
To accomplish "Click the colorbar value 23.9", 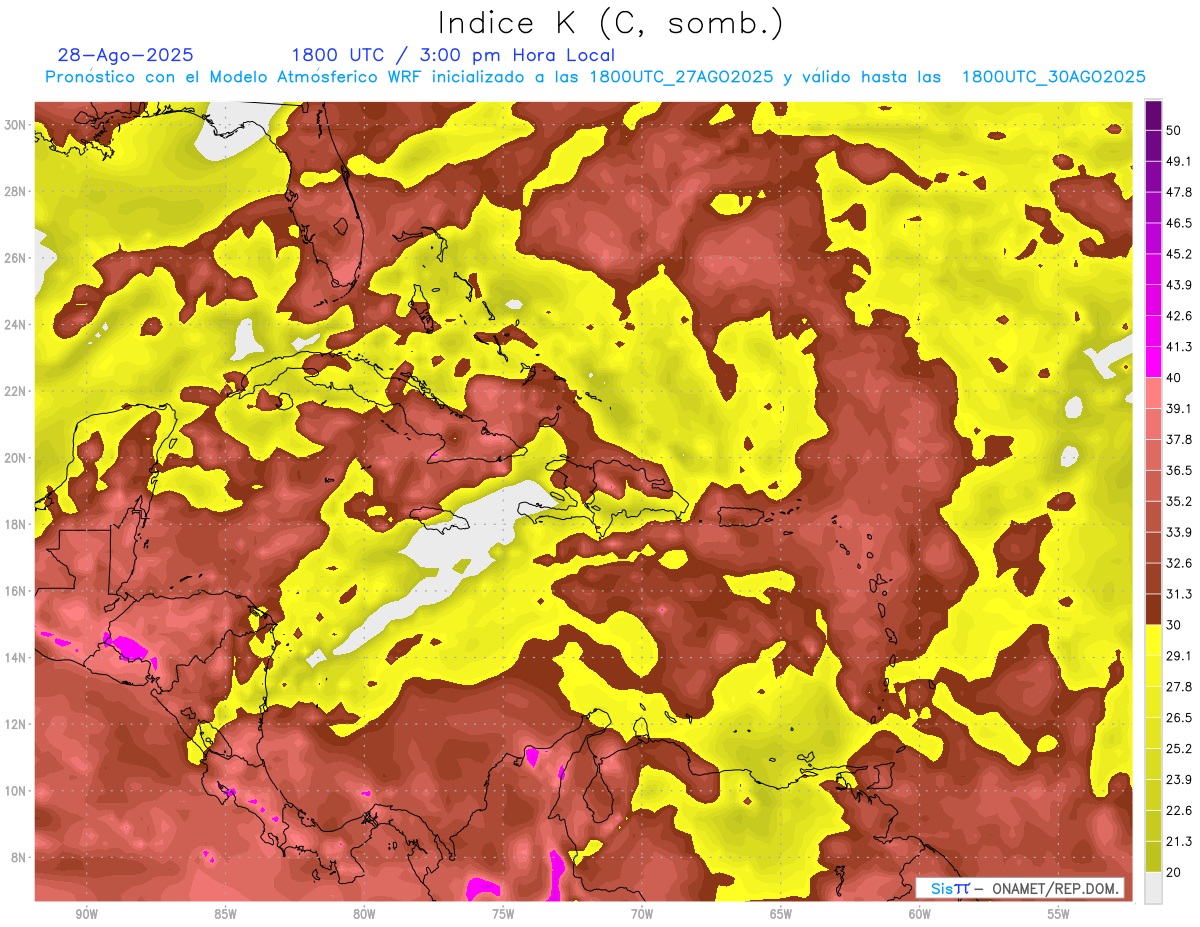I will coord(1179,779).
